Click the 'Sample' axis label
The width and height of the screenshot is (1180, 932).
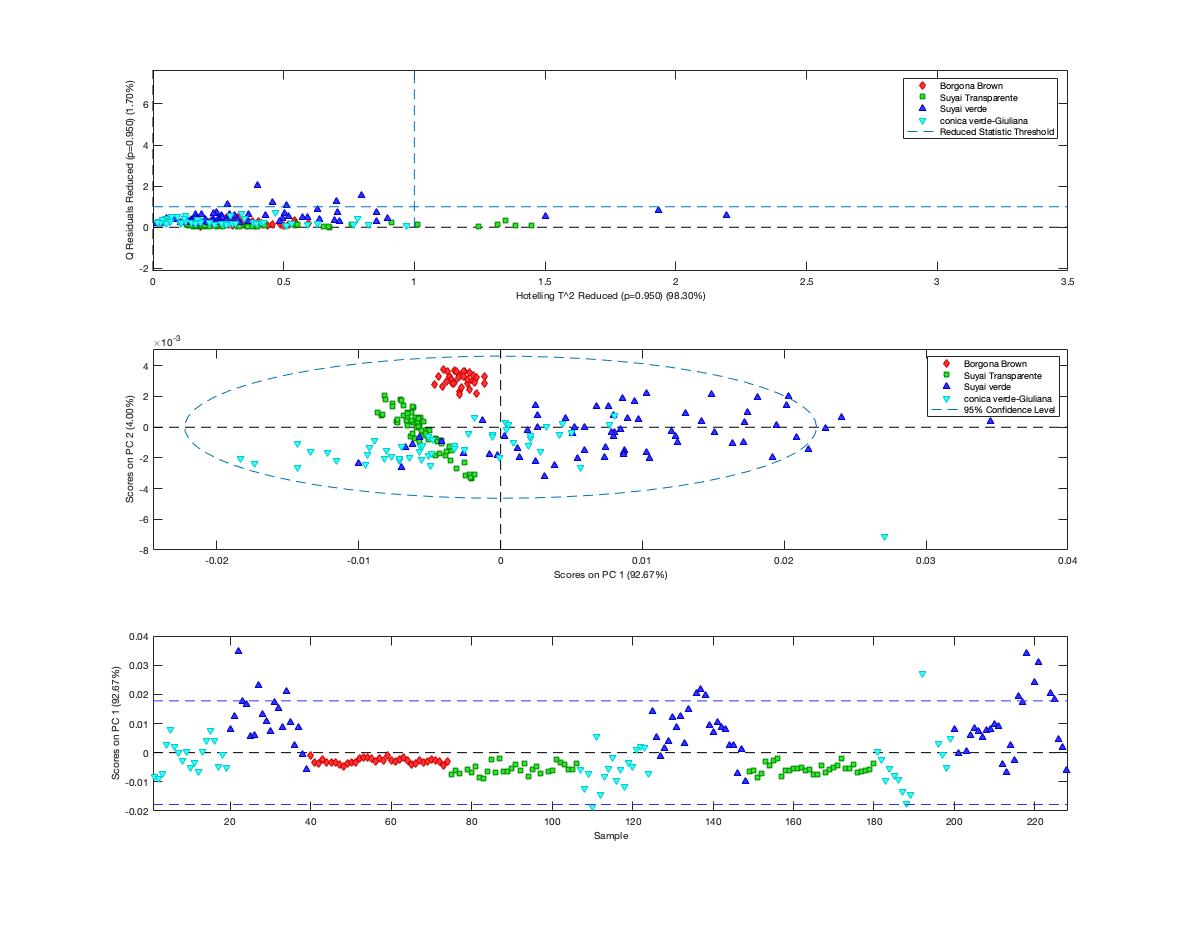pos(610,836)
